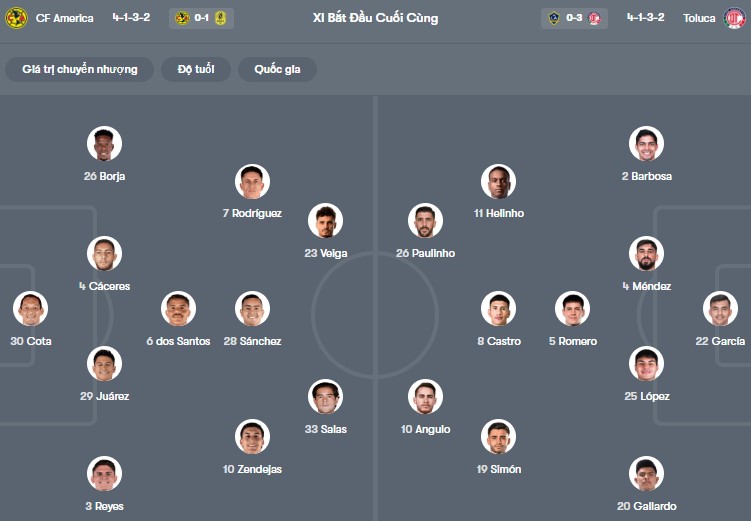751x521 pixels.
Task: Select the Giá trị chuyển nhượng filter
Action: tap(80, 69)
